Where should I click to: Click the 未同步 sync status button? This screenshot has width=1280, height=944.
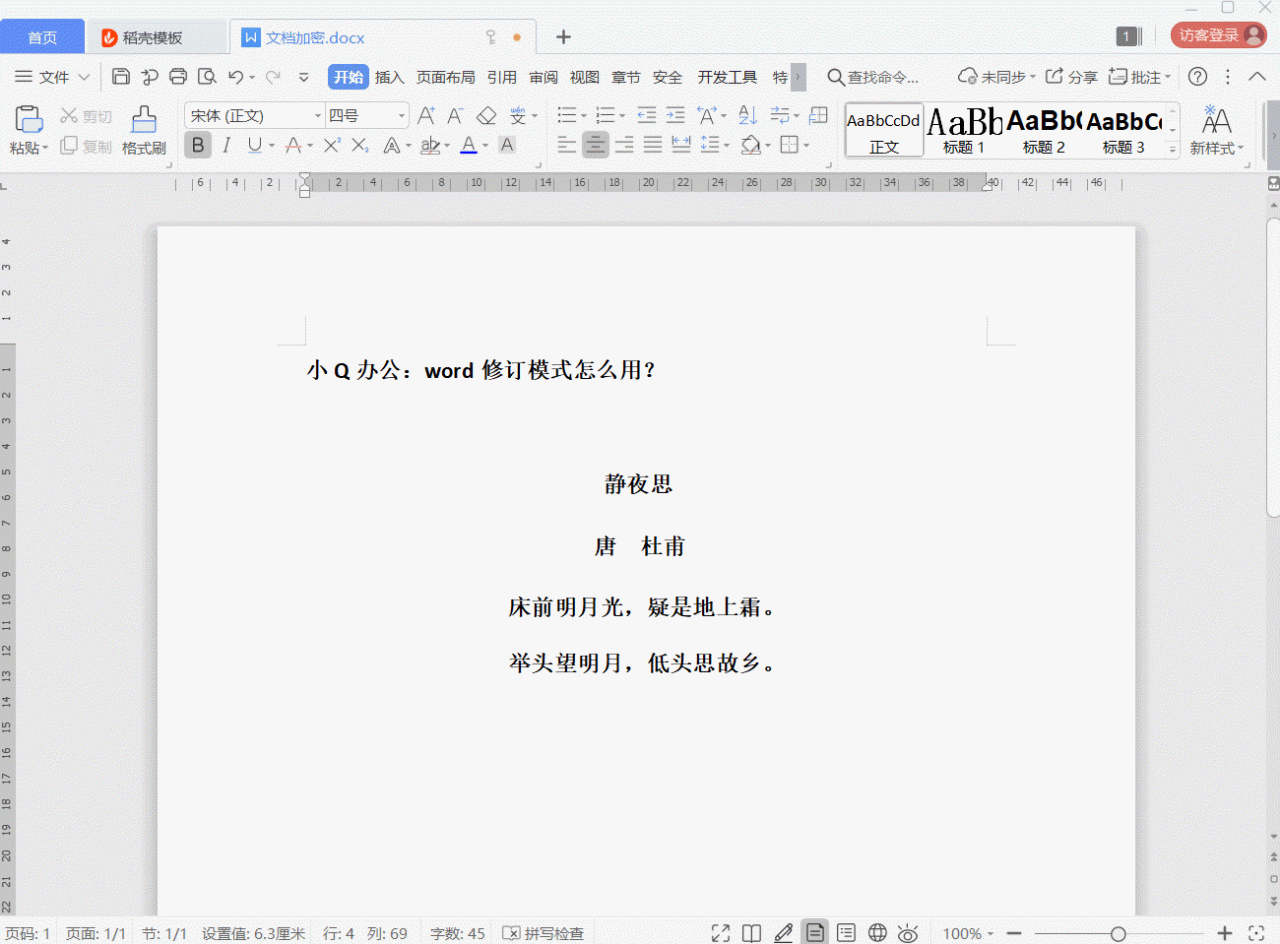995,77
